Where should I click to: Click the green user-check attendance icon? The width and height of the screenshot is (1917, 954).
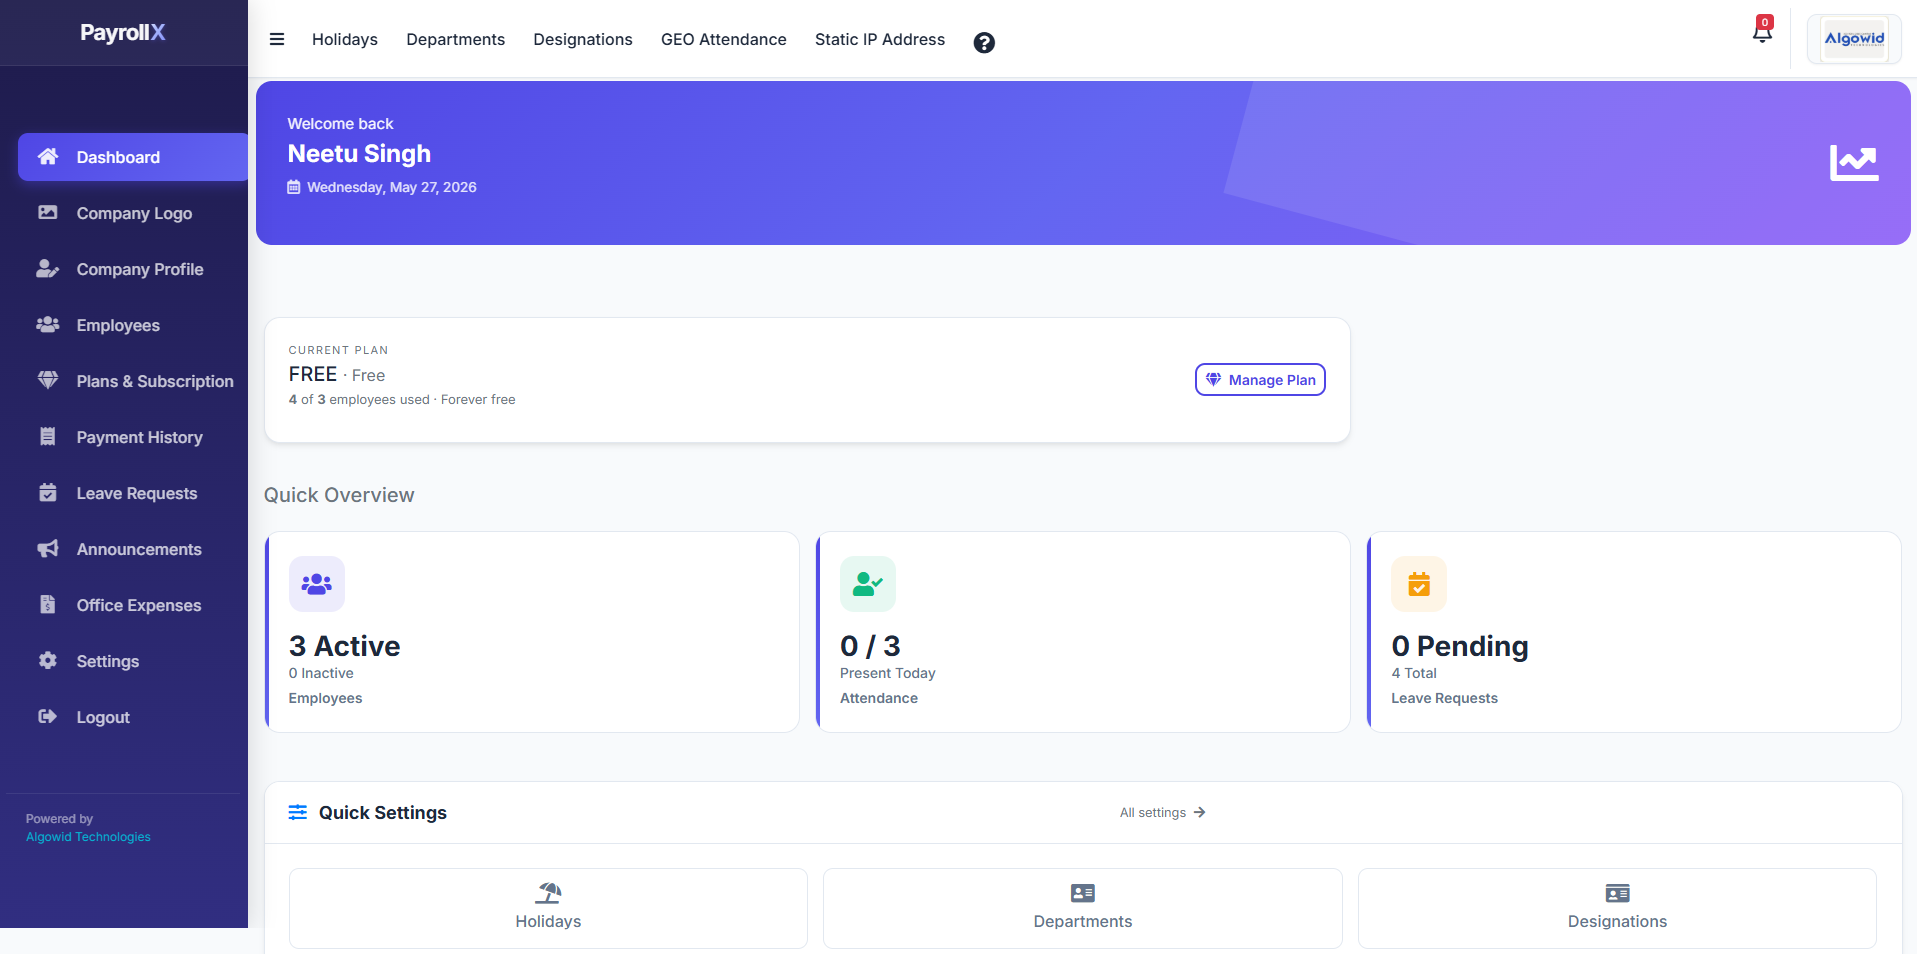pyautogui.click(x=868, y=584)
